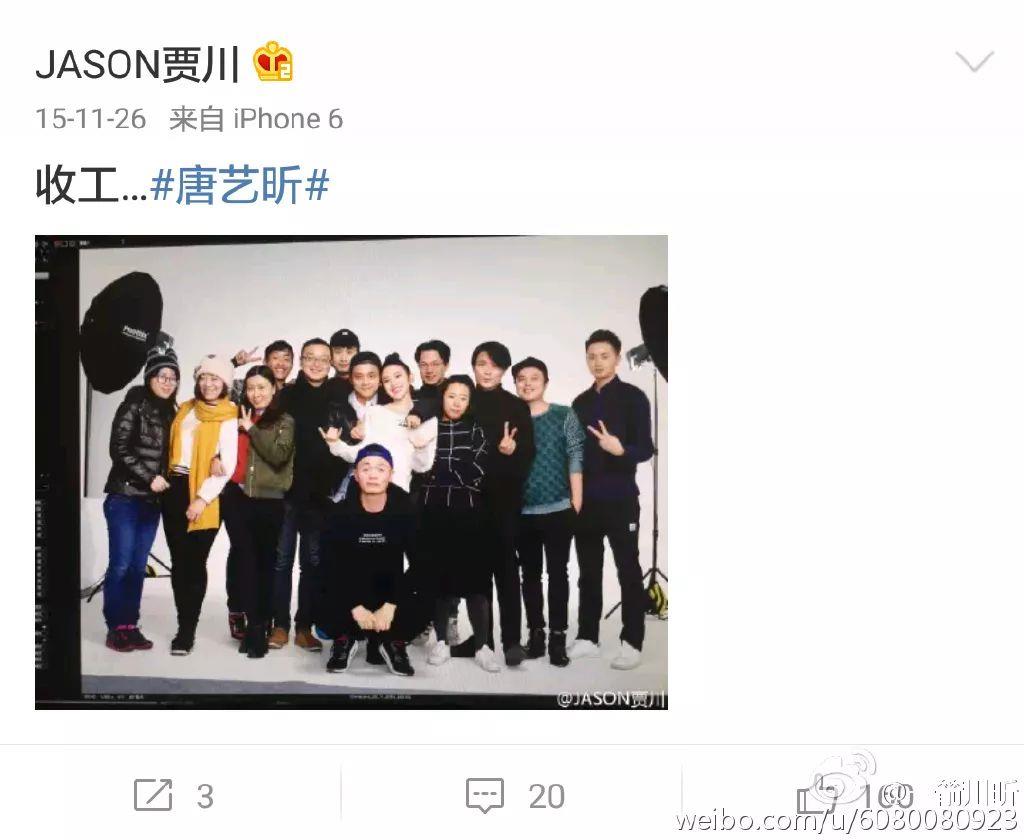Click the crown membership badge icon

273,61
